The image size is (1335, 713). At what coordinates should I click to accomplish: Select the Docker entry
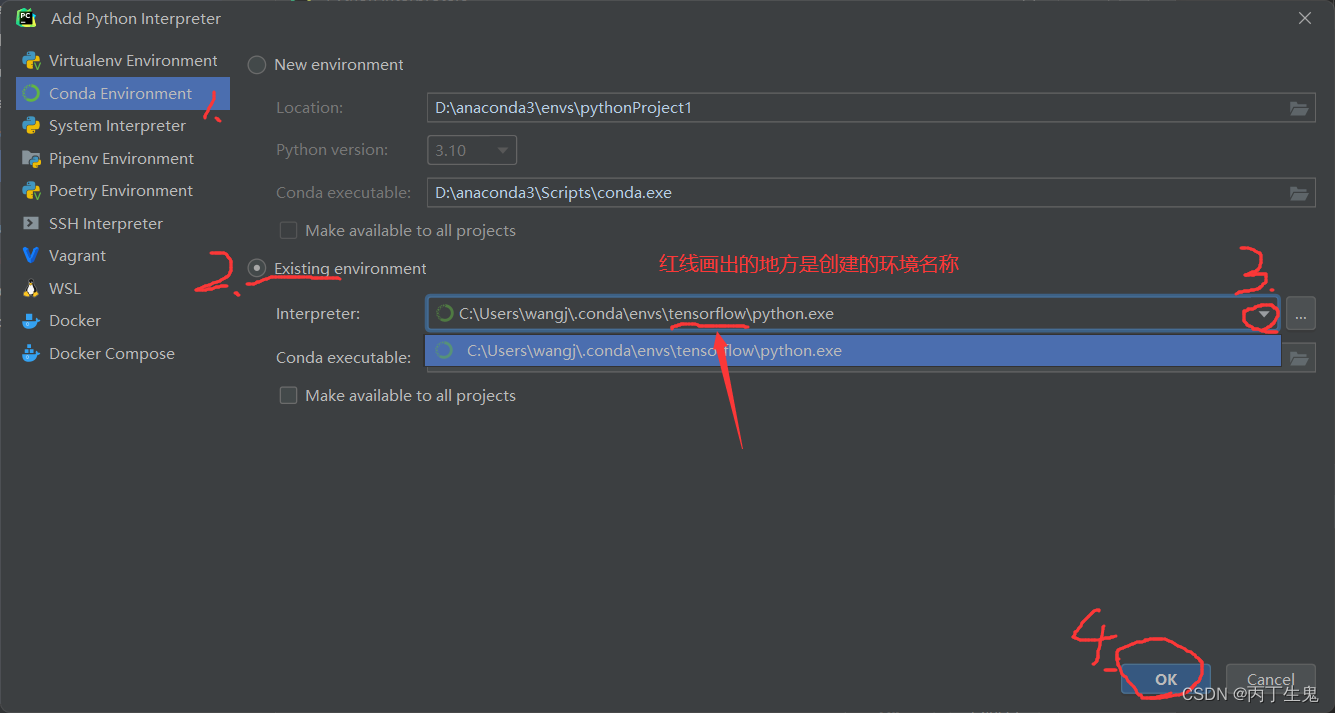point(123,321)
